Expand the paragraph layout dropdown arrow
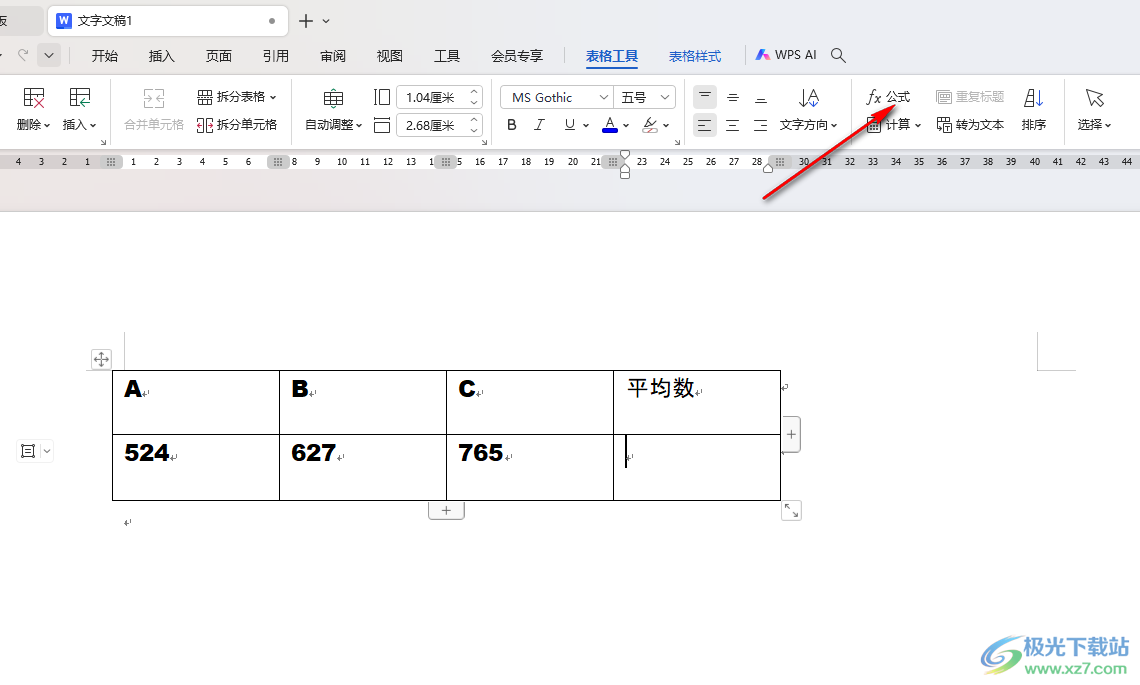 click(x=47, y=452)
